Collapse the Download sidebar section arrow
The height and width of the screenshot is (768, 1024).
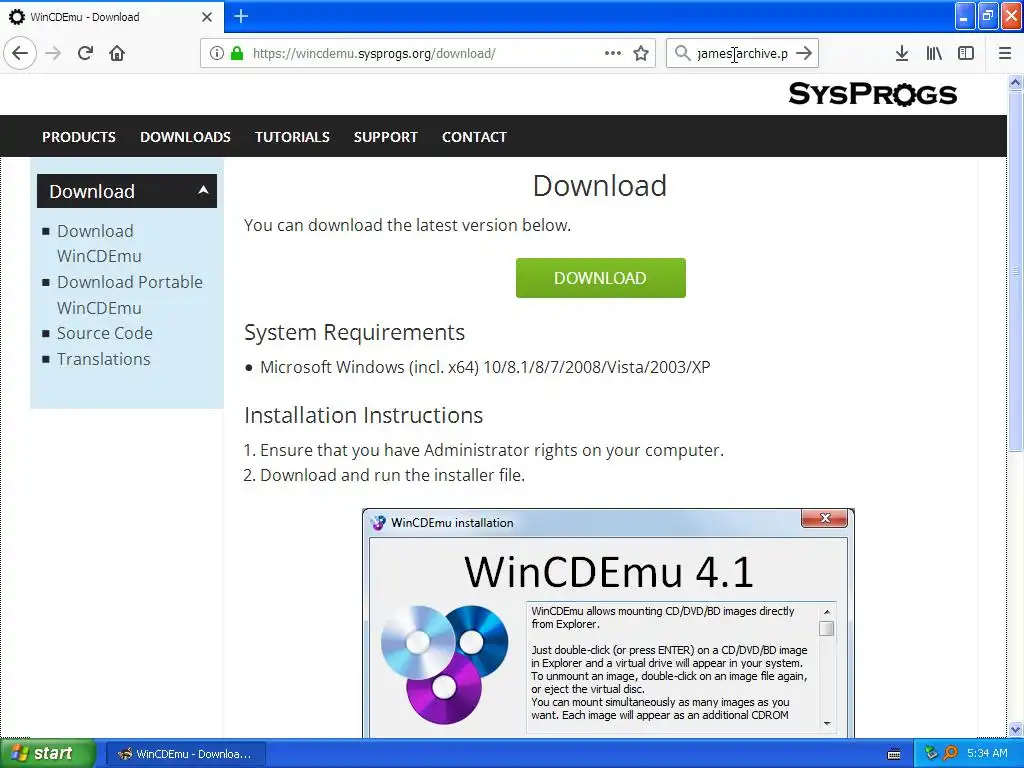click(x=203, y=190)
